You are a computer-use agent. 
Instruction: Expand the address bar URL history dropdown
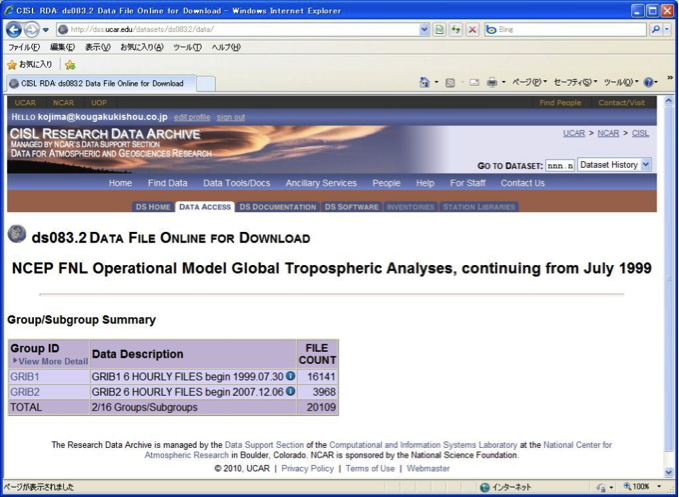coord(424,29)
